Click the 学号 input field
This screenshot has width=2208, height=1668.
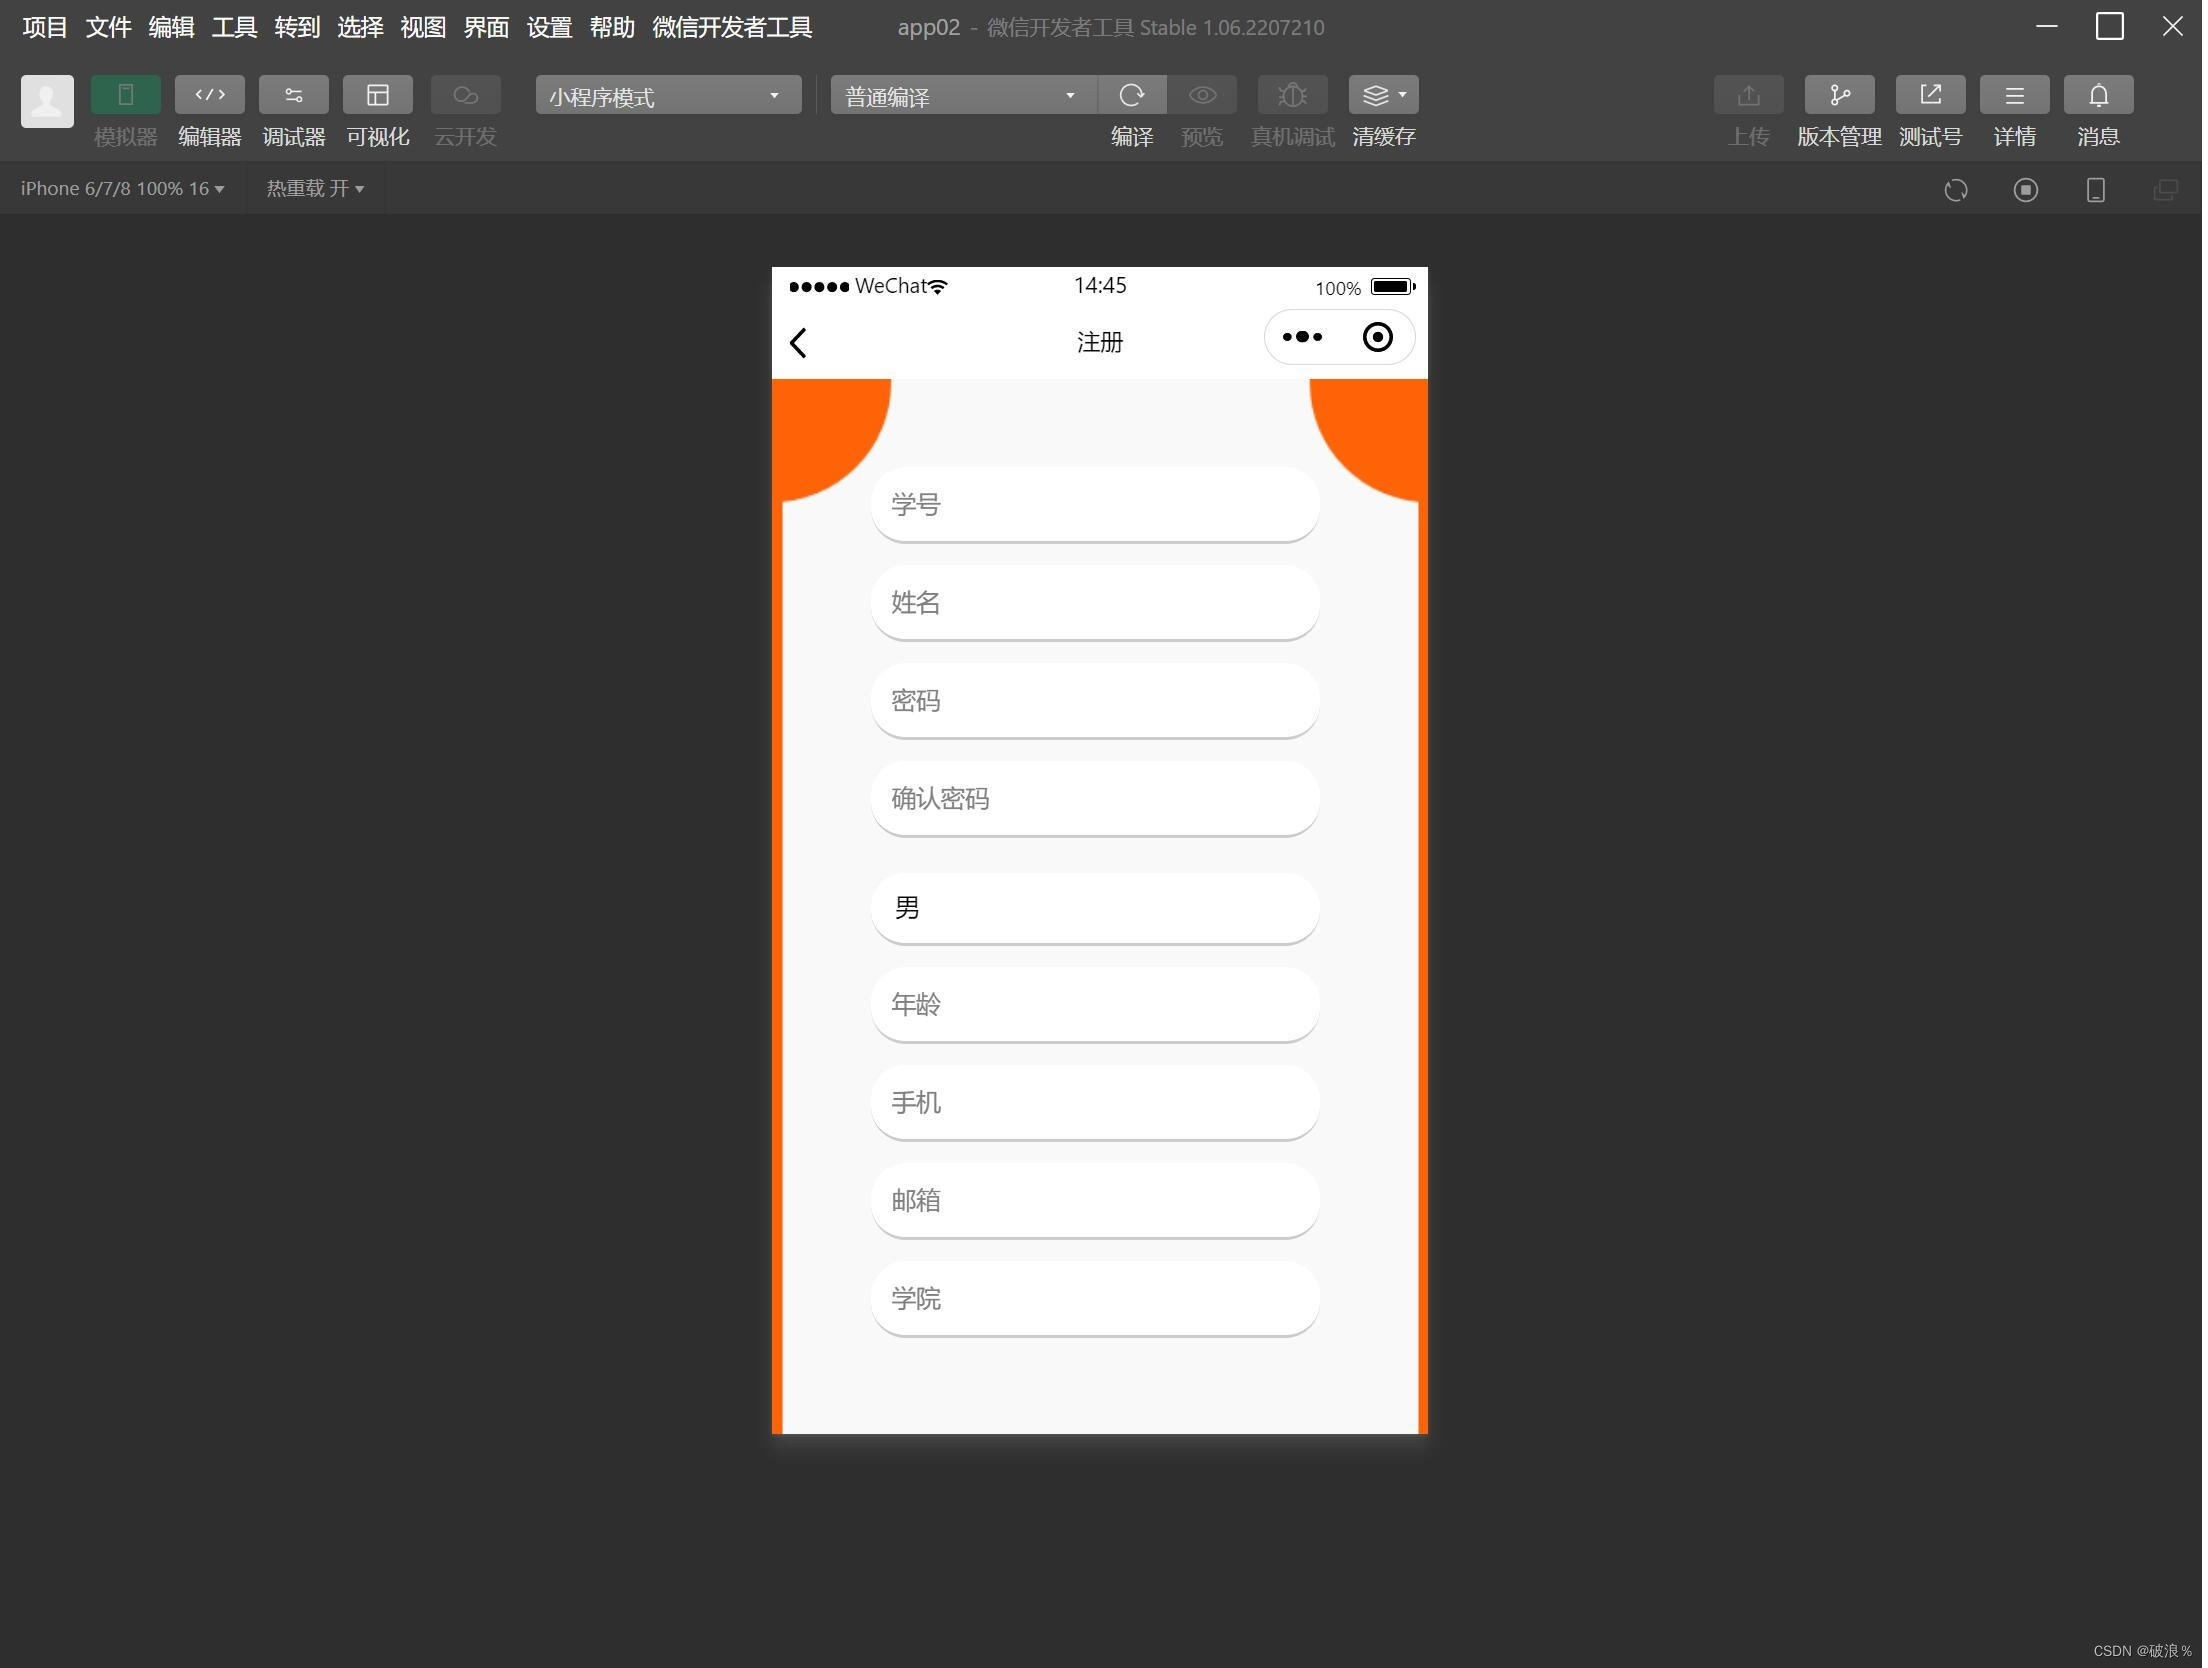click(x=1095, y=505)
